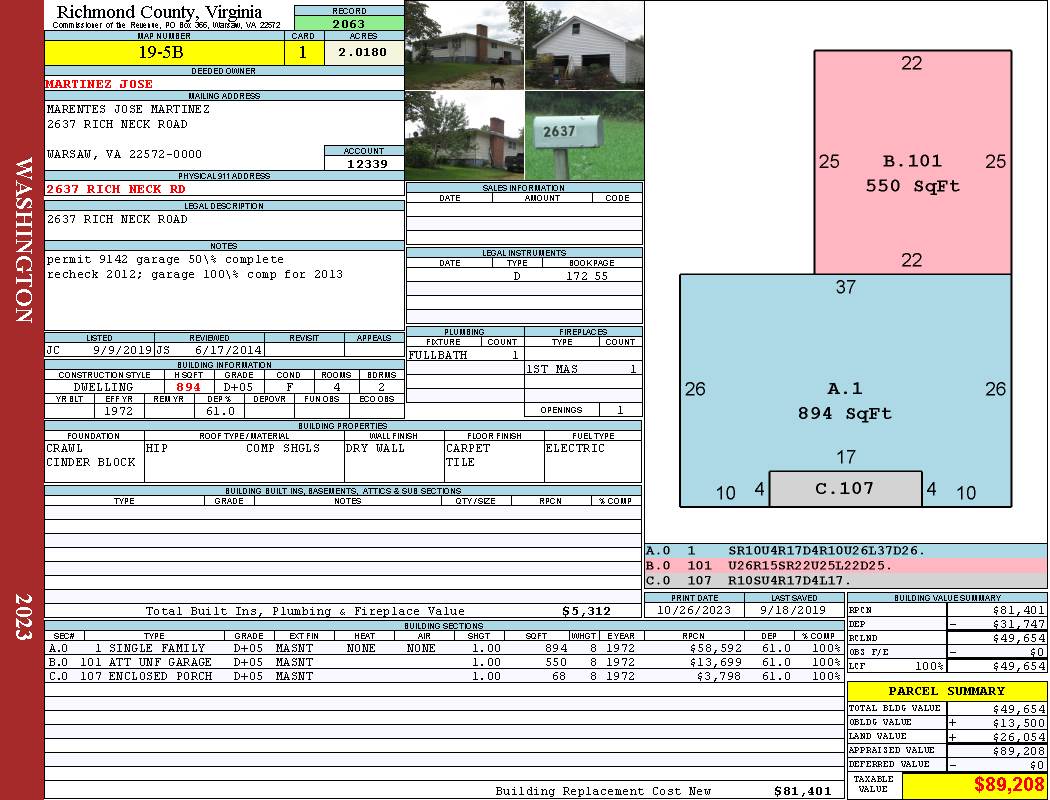
Task: Open the house side view photo with chimney
Action: [464, 136]
